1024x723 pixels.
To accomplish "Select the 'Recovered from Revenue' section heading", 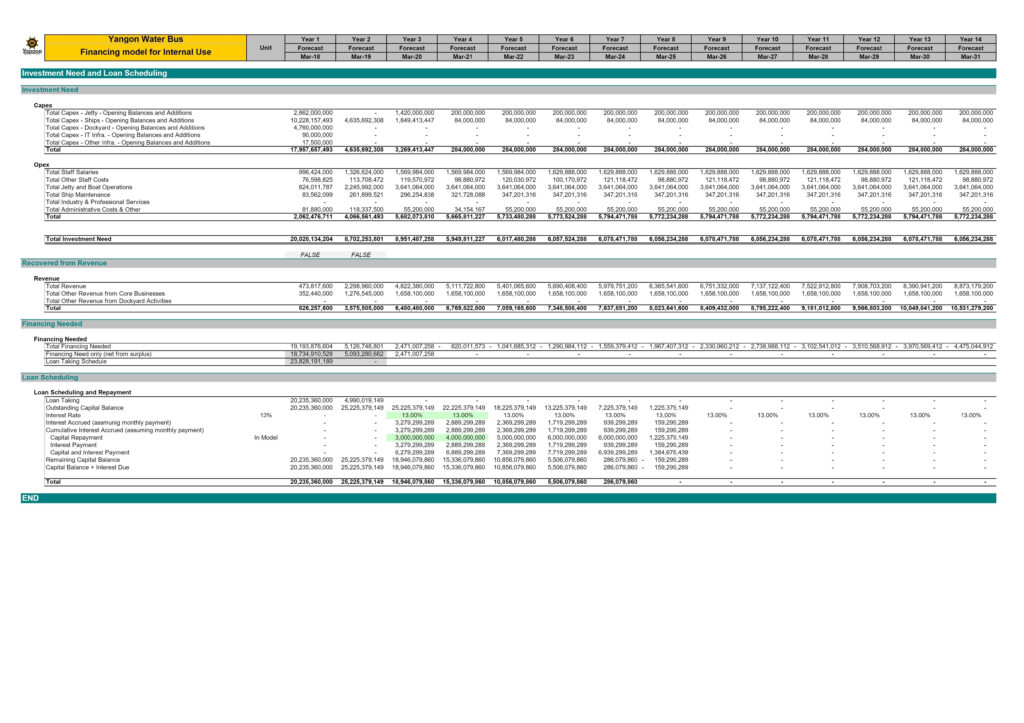I will tap(64, 263).
